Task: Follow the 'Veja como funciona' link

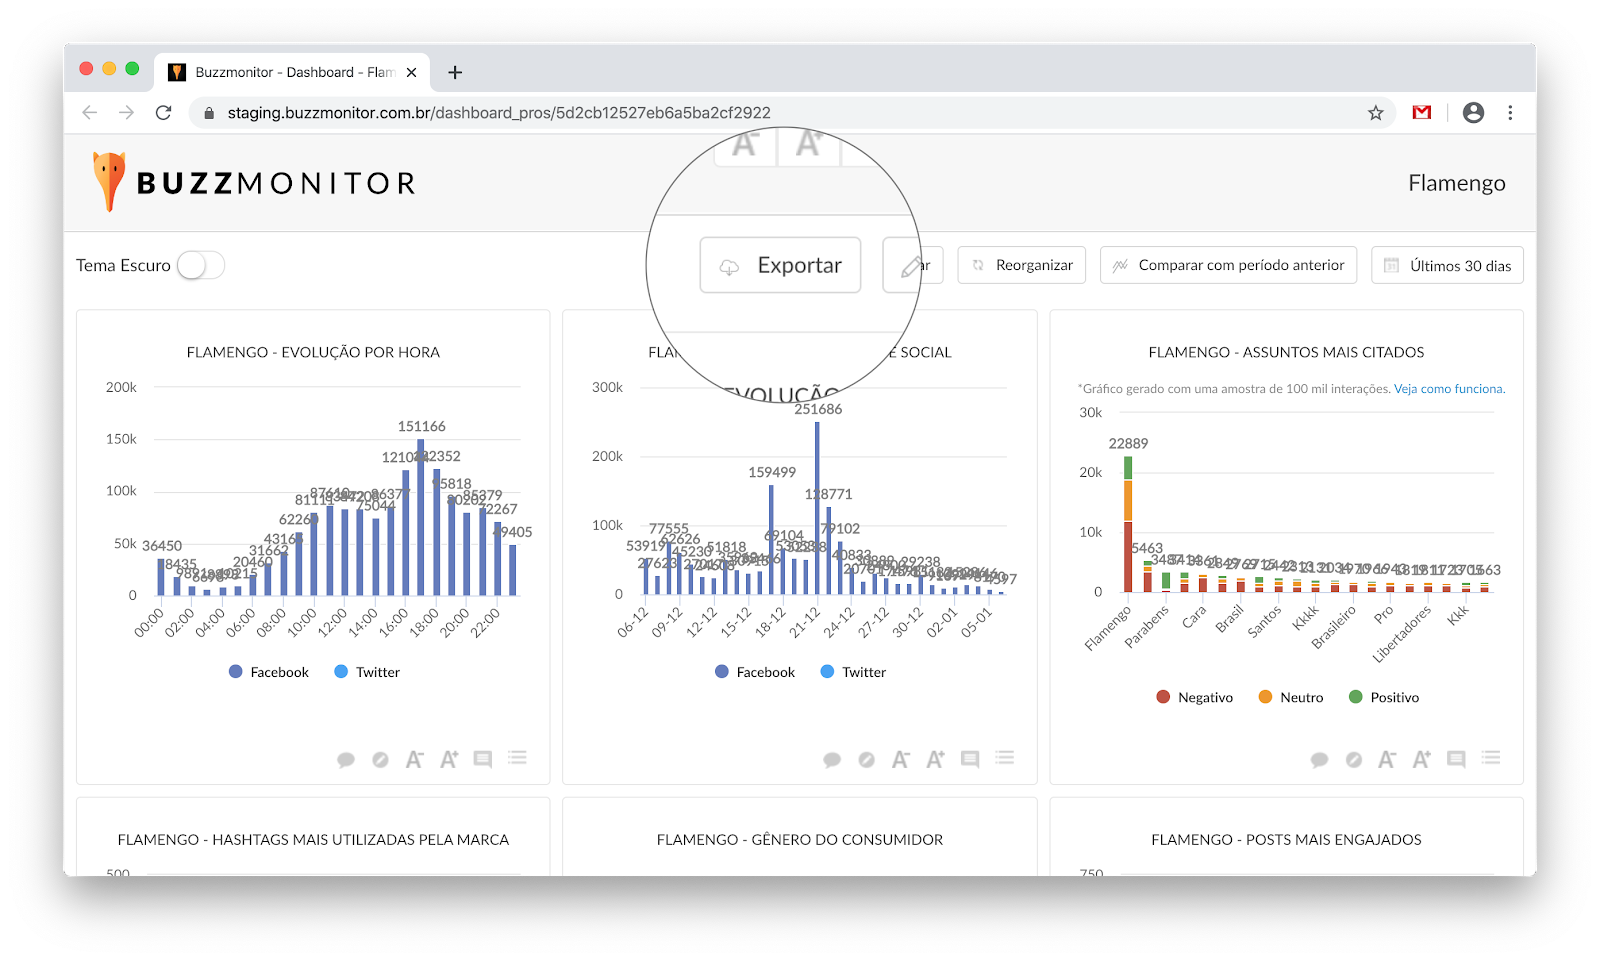Action: (x=1449, y=389)
